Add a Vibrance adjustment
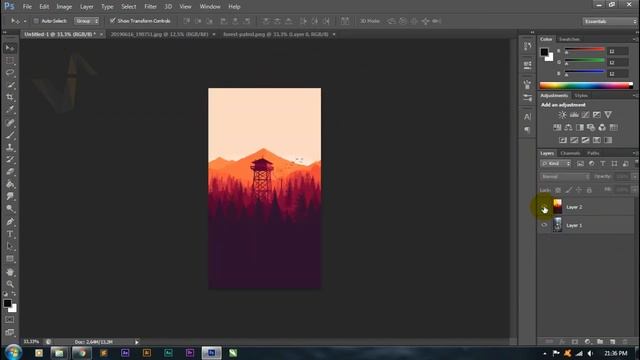Screen dimensions: 640x360 (x=608, y=115)
